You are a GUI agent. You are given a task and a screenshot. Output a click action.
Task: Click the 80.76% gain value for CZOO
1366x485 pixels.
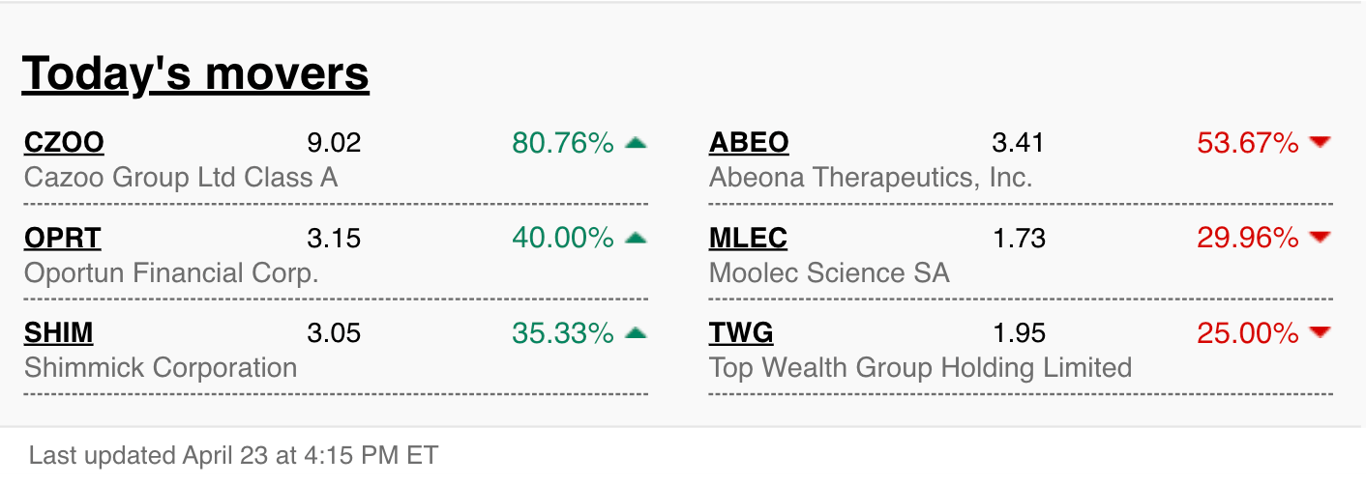pyautogui.click(x=563, y=143)
